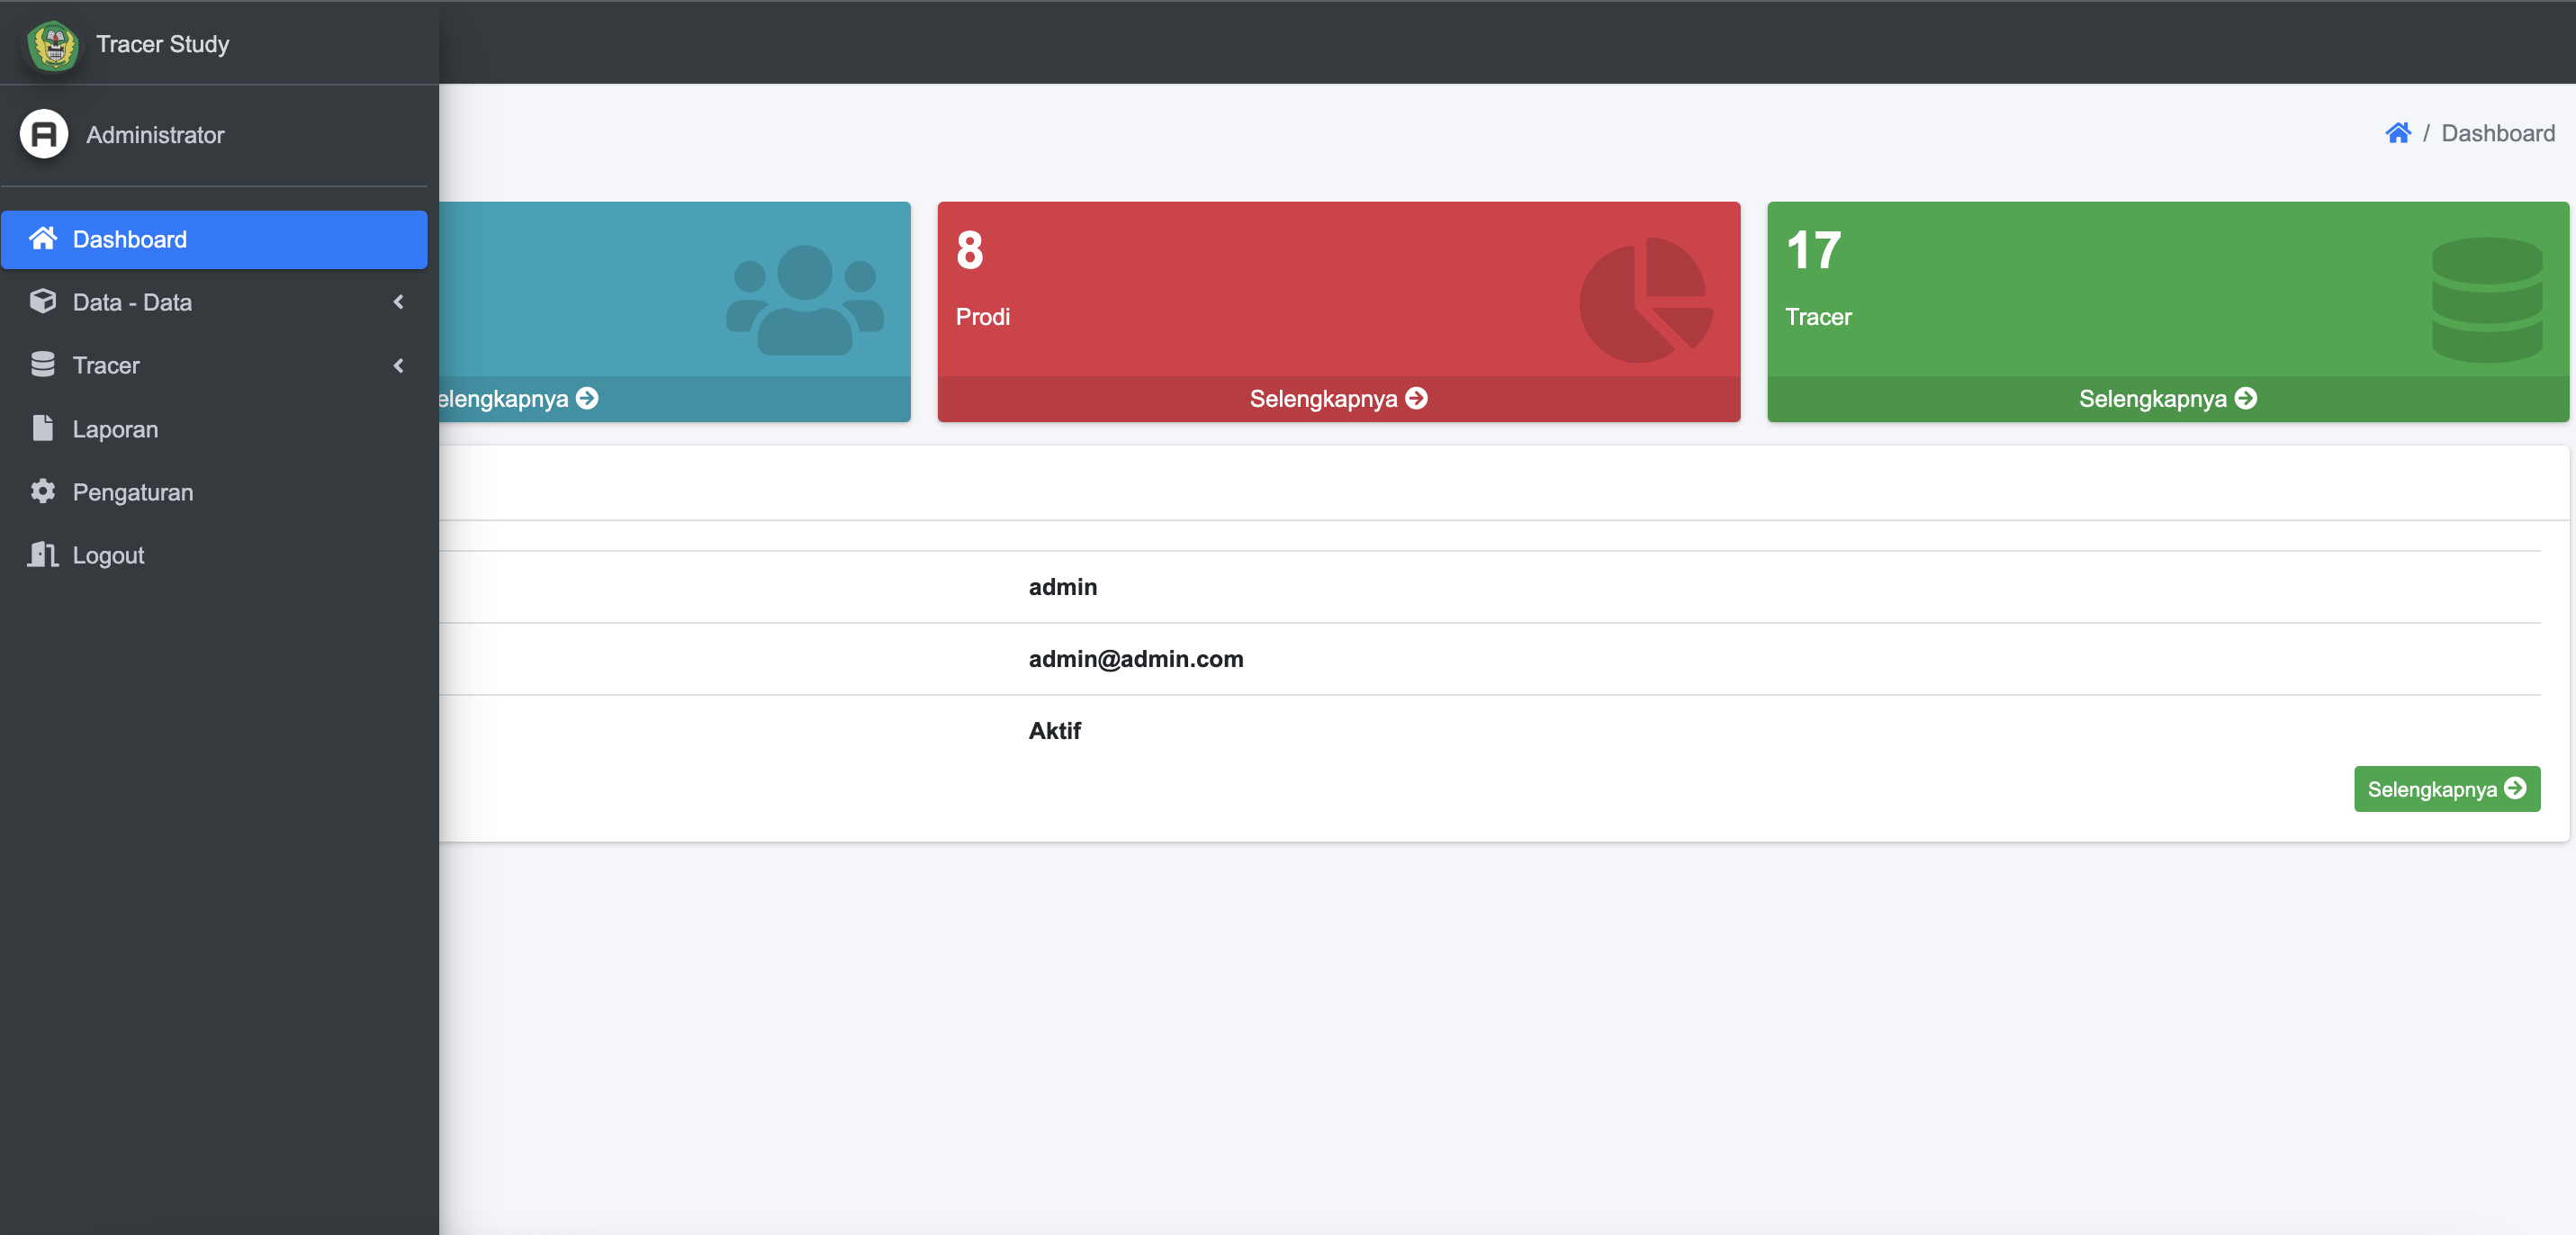Open the Tracer sidebar menu
Image resolution: width=2576 pixels, height=1235 pixels.
point(106,365)
